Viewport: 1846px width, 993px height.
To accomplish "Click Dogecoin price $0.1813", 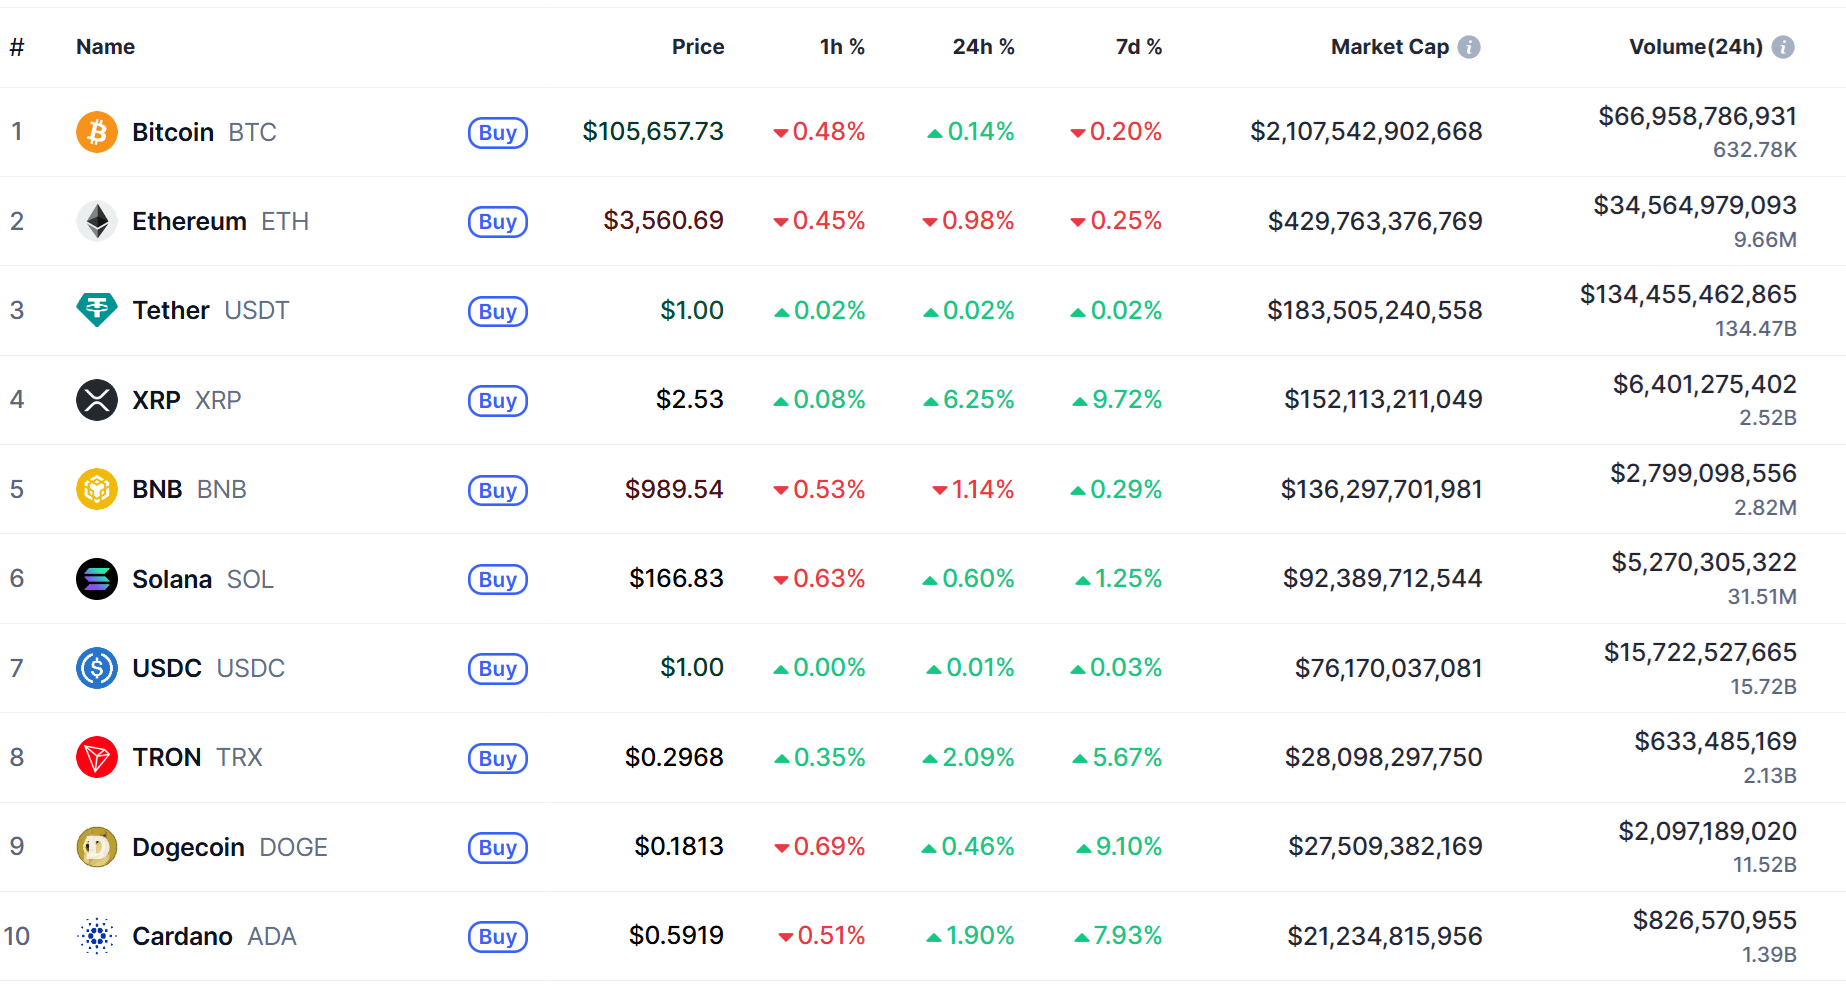I will [679, 846].
